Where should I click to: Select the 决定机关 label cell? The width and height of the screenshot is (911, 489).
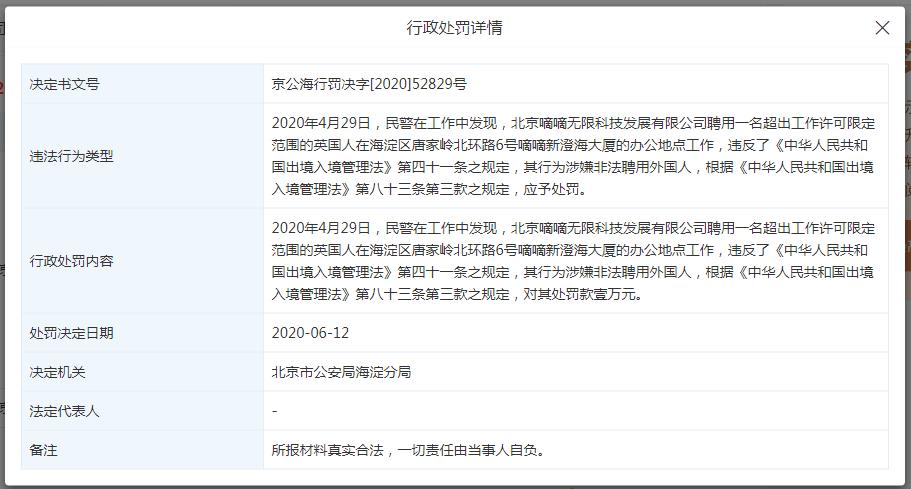(x=58, y=372)
